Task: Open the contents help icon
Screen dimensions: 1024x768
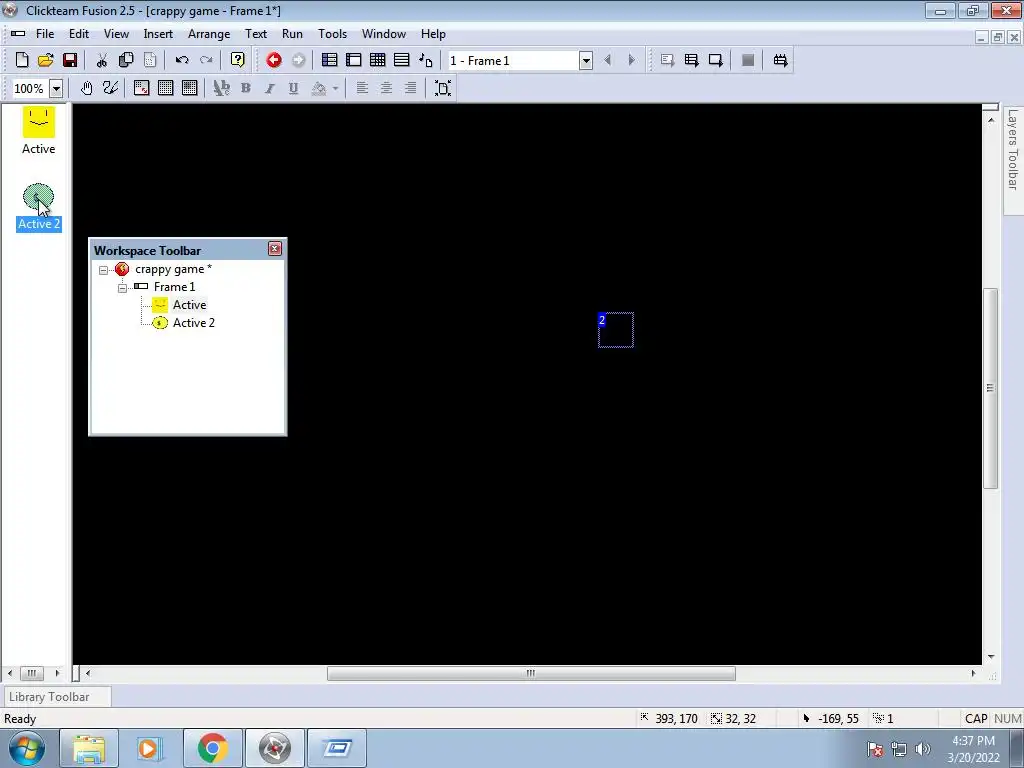Action: tap(238, 60)
